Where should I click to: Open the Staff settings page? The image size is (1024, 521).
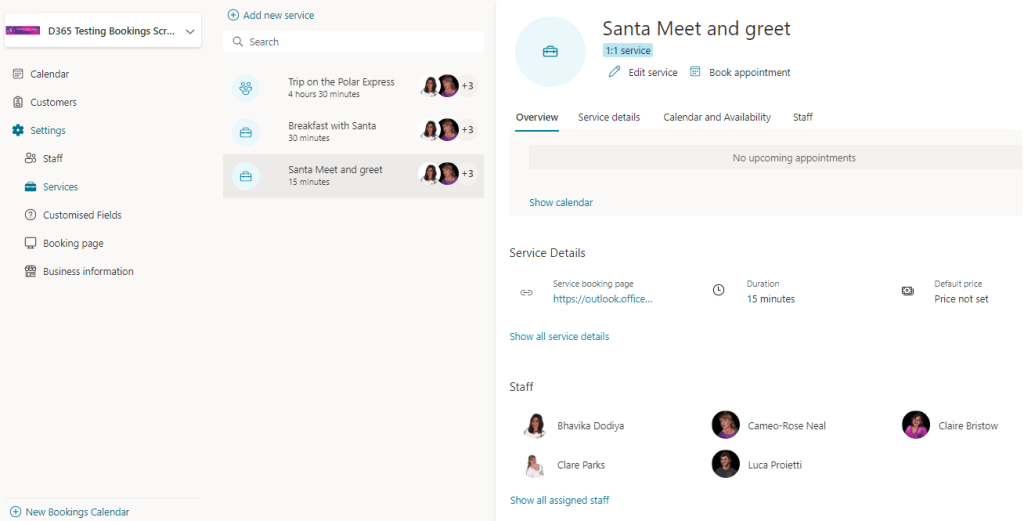pyautogui.click(x=53, y=159)
